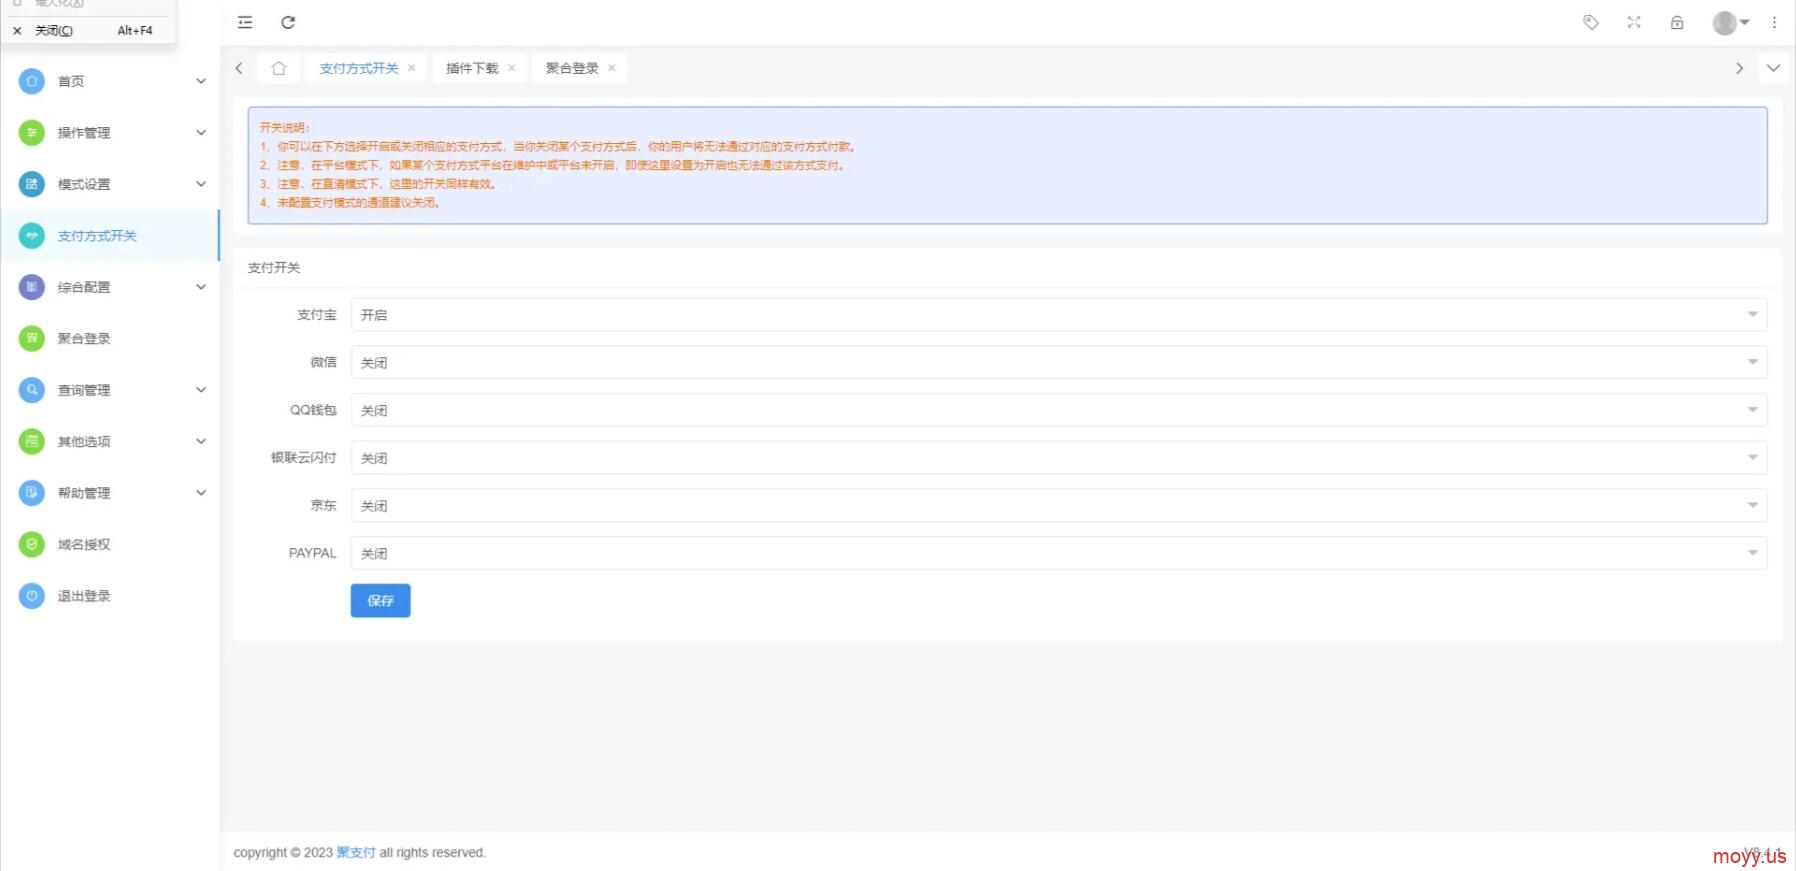Click the PAYPAL field label
This screenshot has width=1796, height=871.
pyautogui.click(x=313, y=553)
